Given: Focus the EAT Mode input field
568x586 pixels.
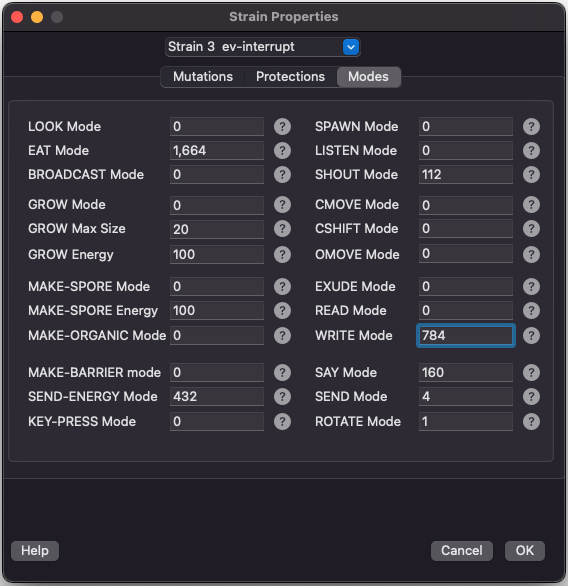Looking at the screenshot, I should (217, 151).
